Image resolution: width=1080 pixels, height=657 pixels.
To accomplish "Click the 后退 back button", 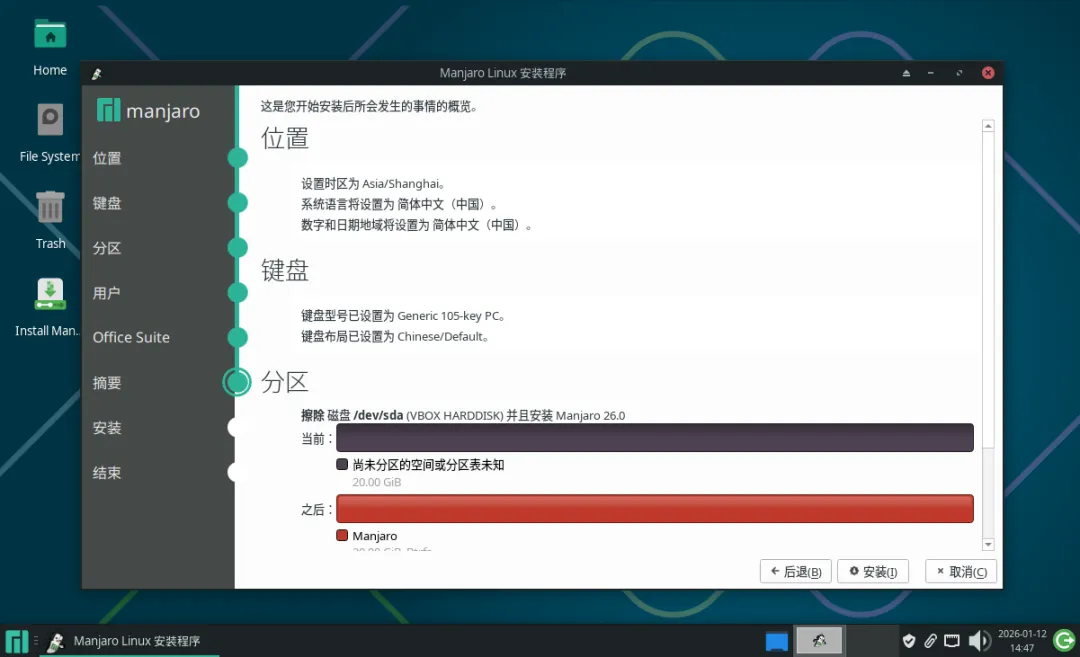I will (795, 571).
